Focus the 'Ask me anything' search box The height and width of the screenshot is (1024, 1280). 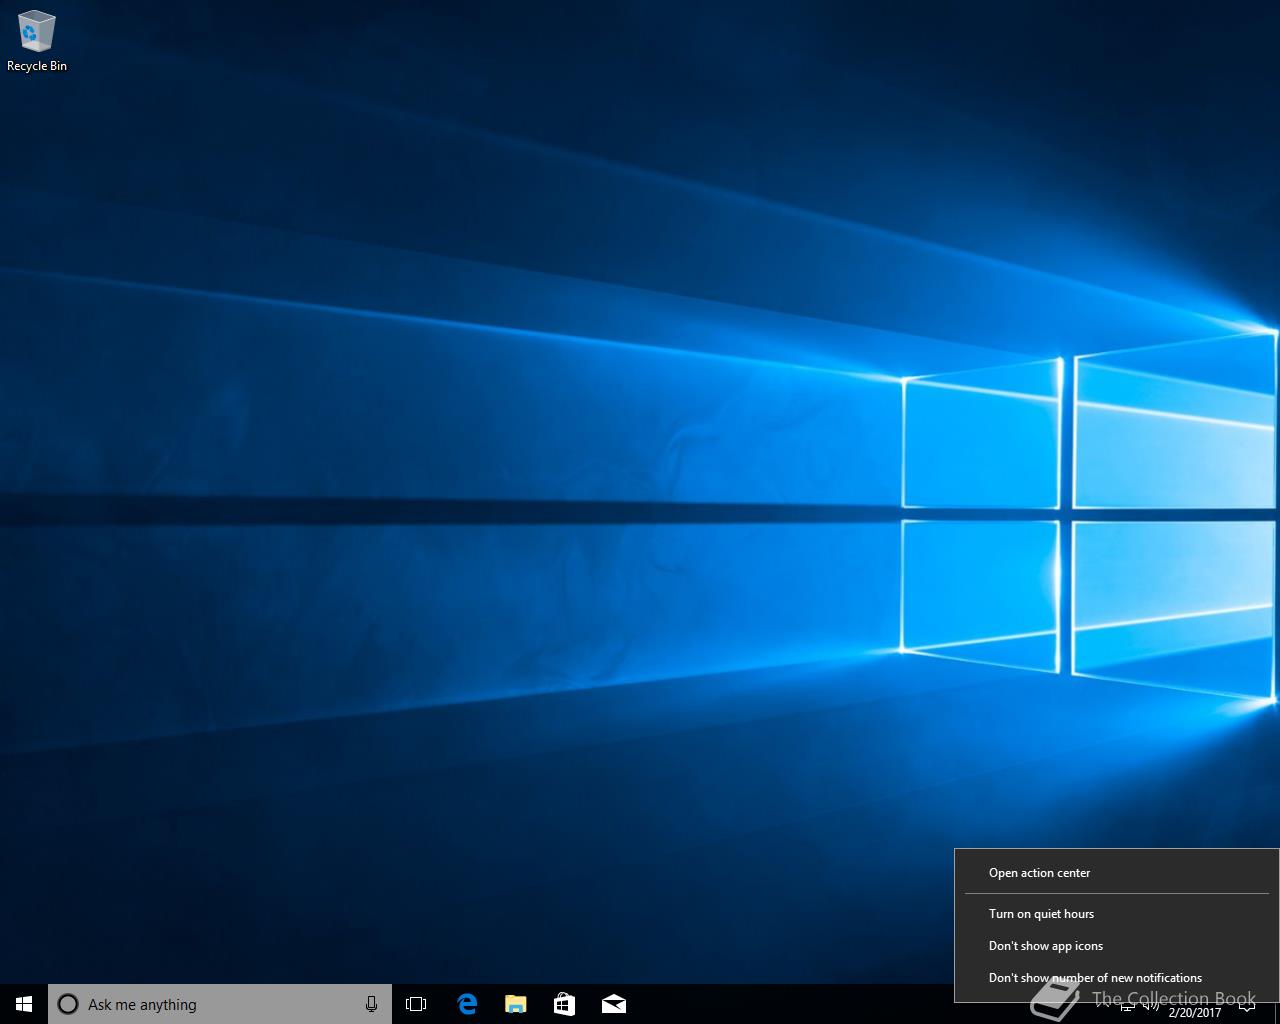pyautogui.click(x=220, y=1004)
